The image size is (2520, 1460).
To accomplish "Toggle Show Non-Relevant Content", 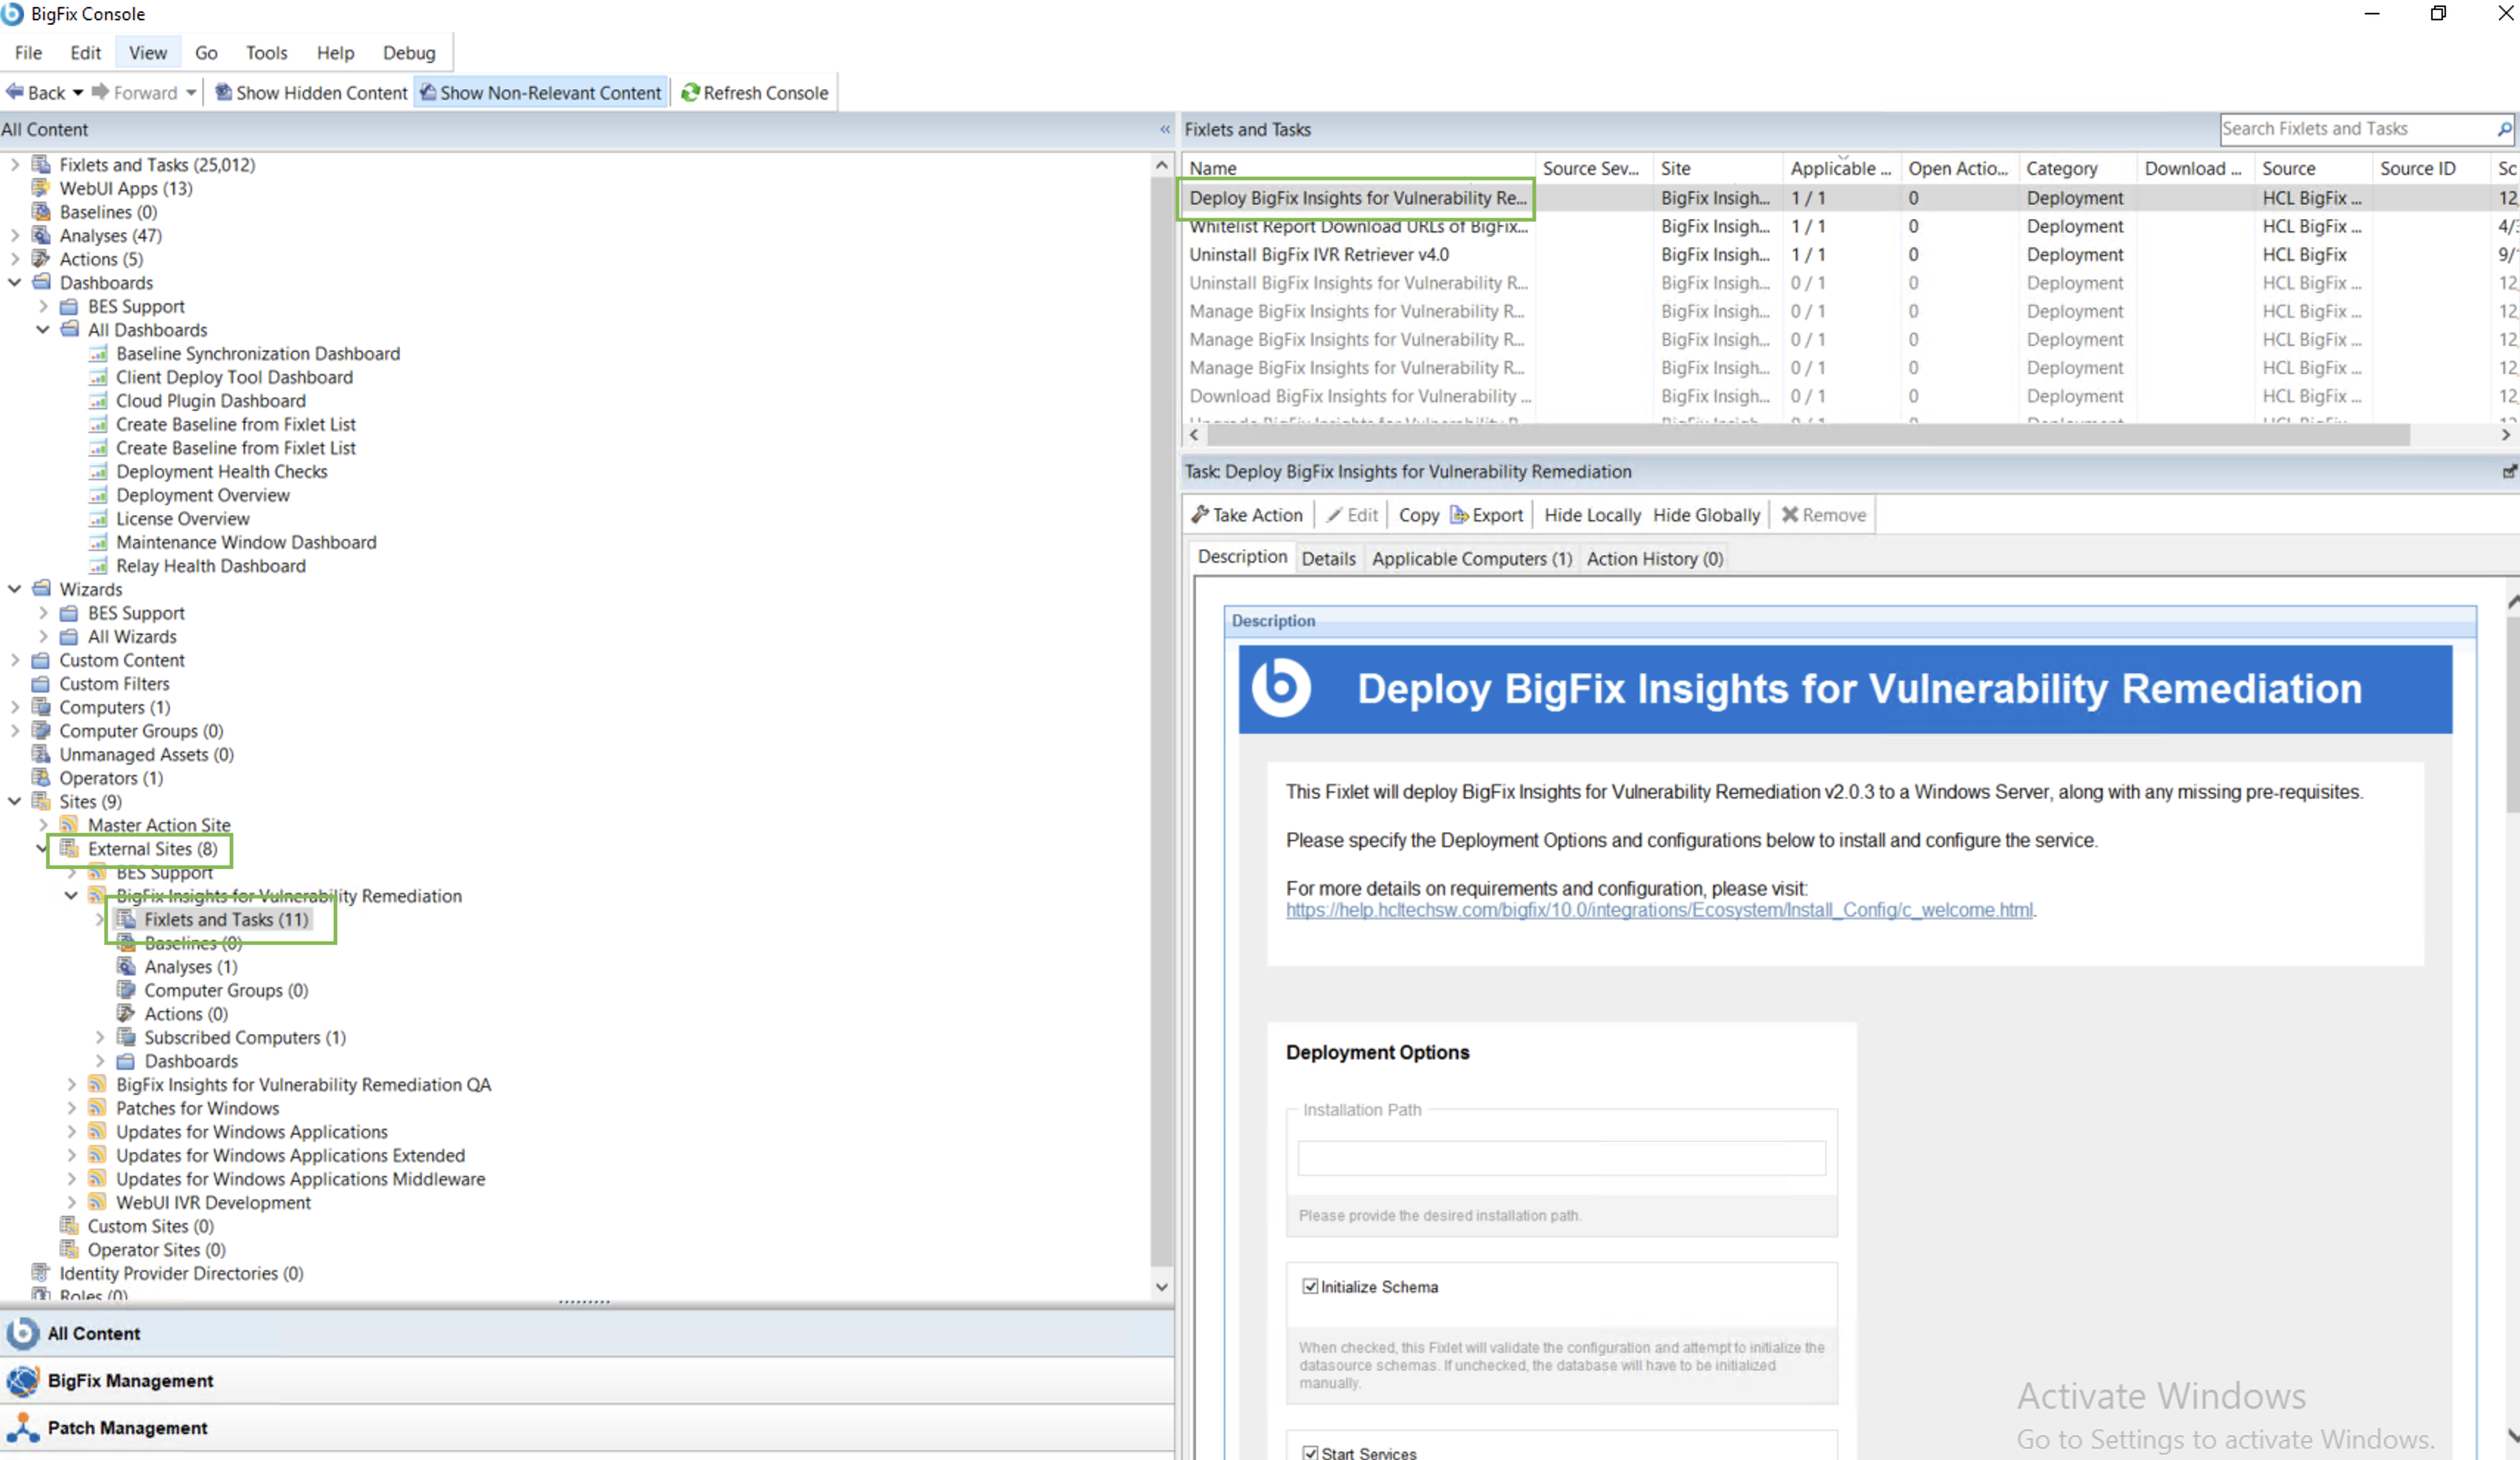I will tap(541, 93).
